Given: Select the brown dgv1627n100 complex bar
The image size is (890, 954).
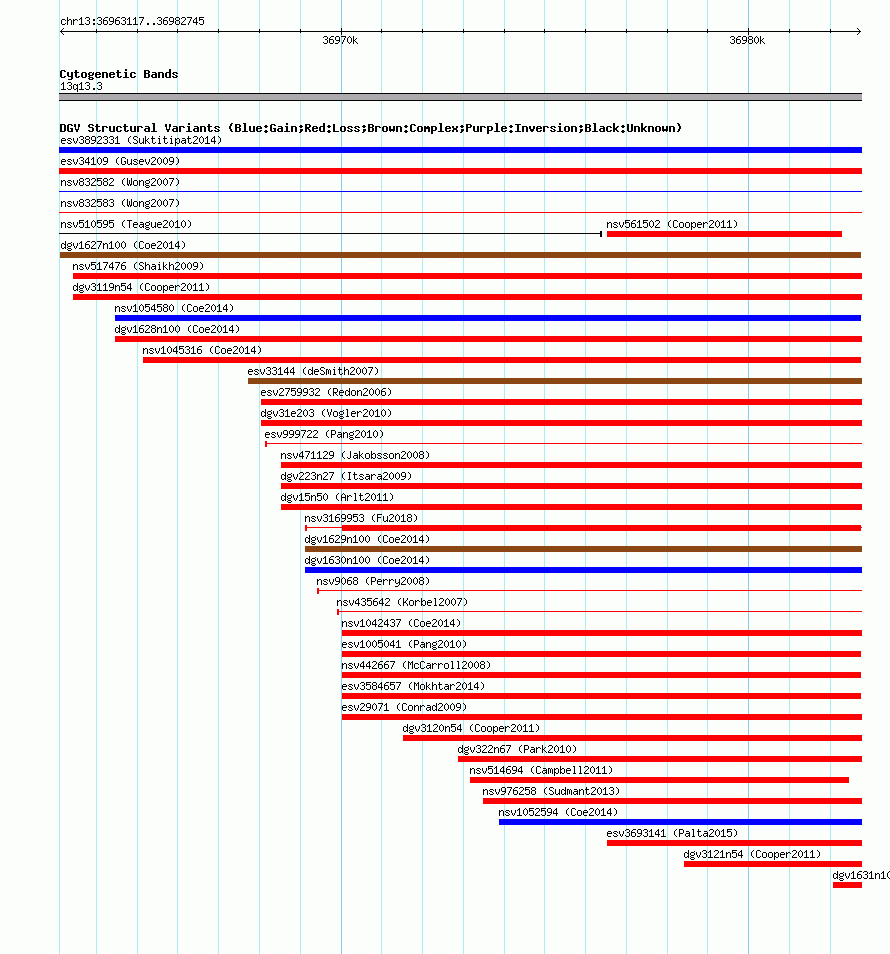Looking at the screenshot, I should click(461, 255).
